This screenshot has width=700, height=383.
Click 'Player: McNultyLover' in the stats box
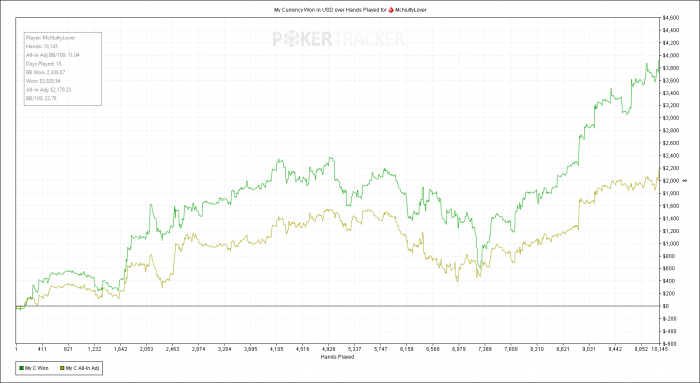(50, 38)
